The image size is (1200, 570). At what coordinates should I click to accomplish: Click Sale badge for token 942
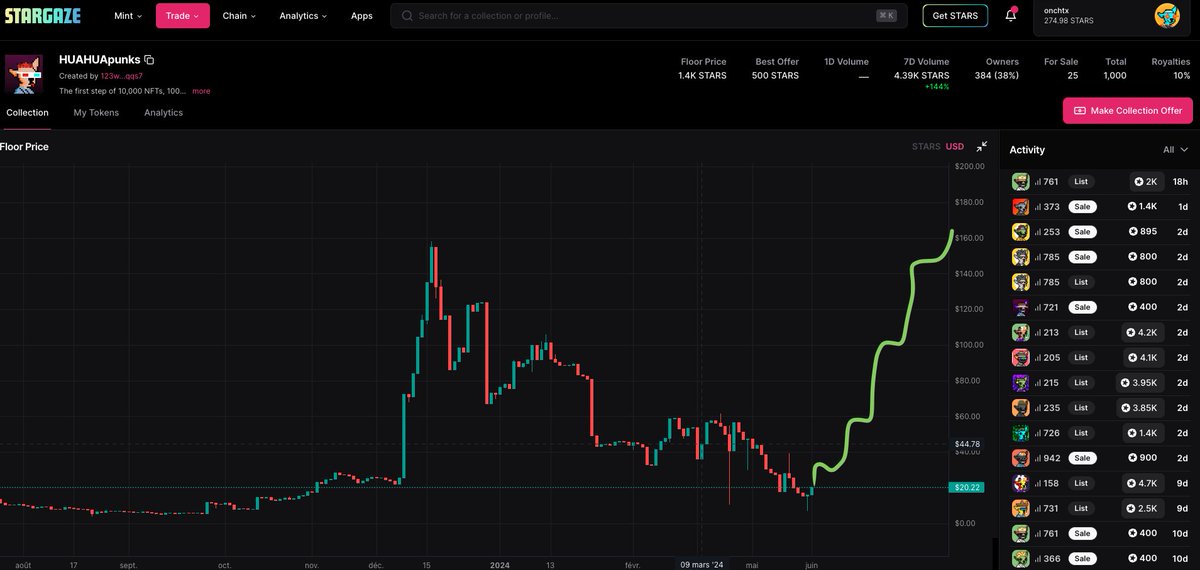[1081, 458]
